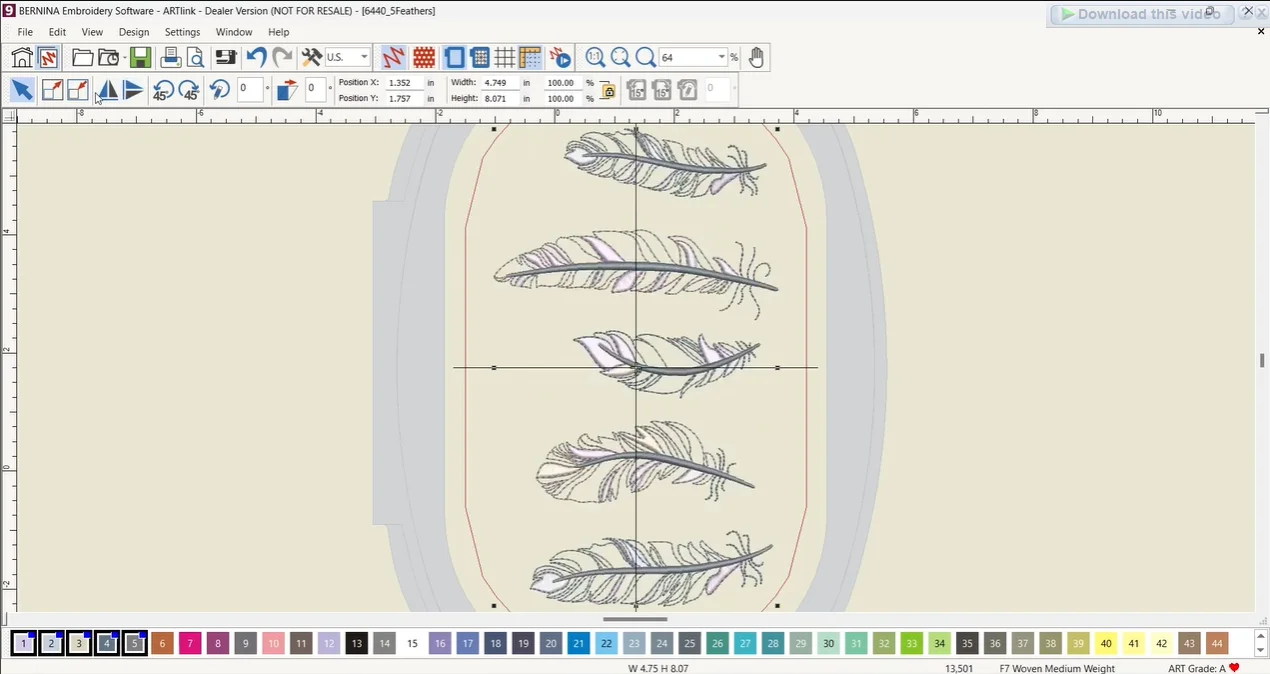Undo the last action
This screenshot has width=1270, height=674.
pyautogui.click(x=256, y=57)
